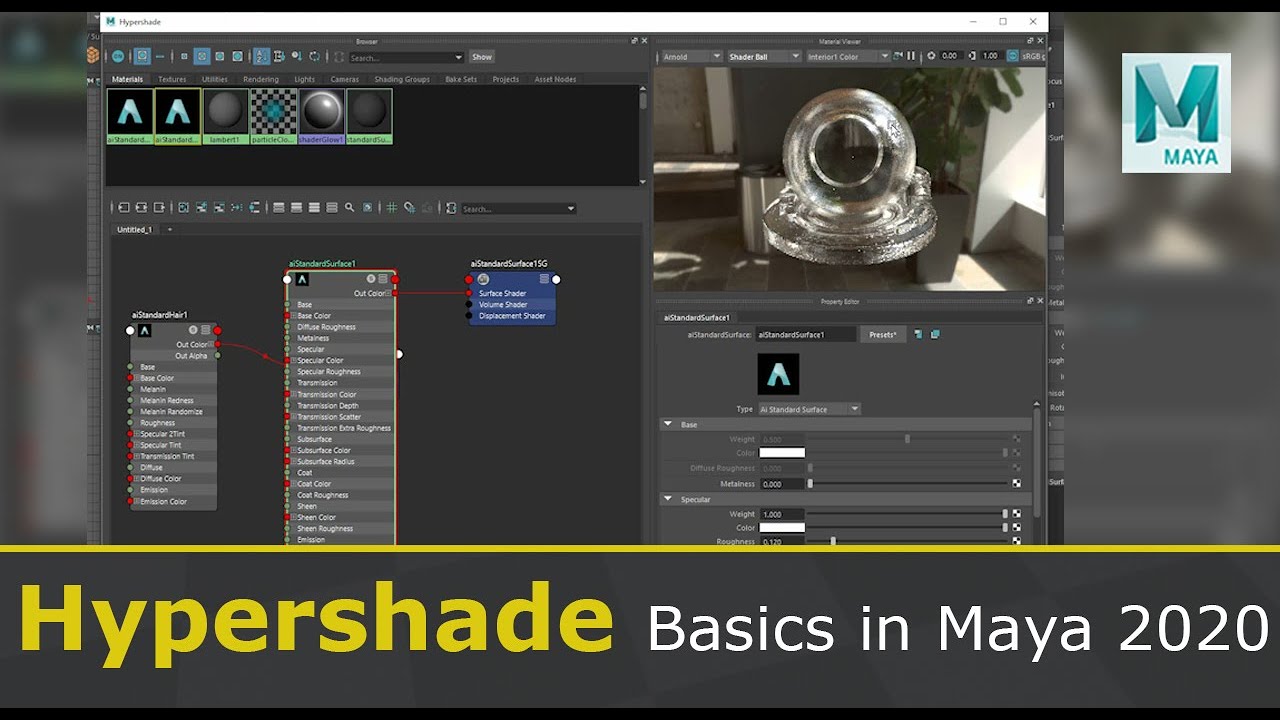
Task: Add a new node editor tab with plus
Action: point(170,230)
